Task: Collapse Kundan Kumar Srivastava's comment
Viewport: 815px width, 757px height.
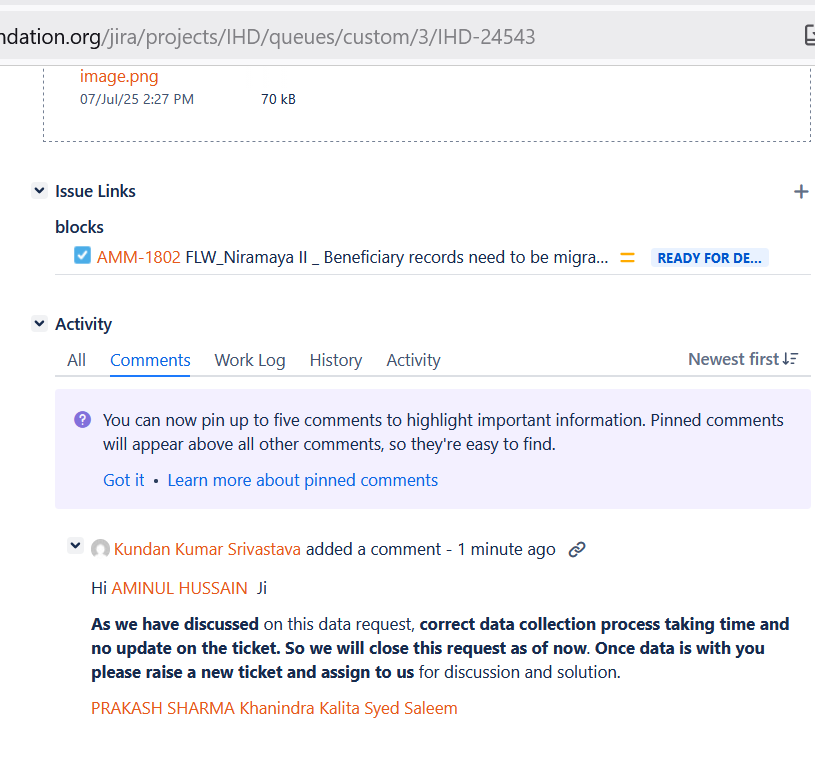Action: pyautogui.click(x=75, y=546)
